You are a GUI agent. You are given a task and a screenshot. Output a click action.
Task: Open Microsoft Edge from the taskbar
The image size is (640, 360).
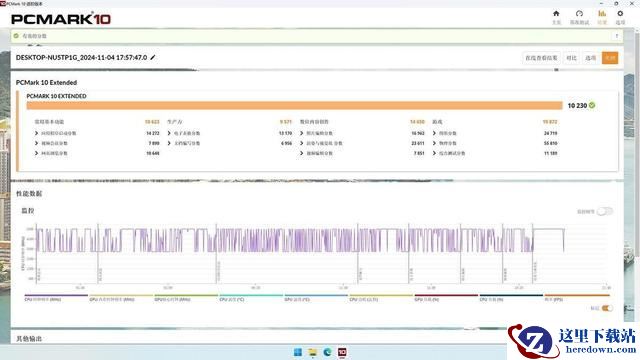click(x=327, y=352)
